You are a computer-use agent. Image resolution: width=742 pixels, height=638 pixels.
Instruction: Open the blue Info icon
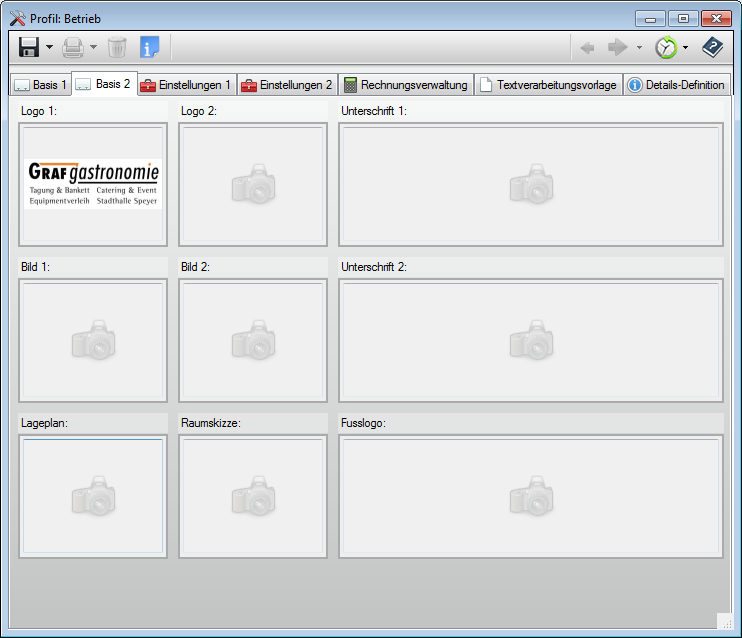pyautogui.click(x=149, y=47)
